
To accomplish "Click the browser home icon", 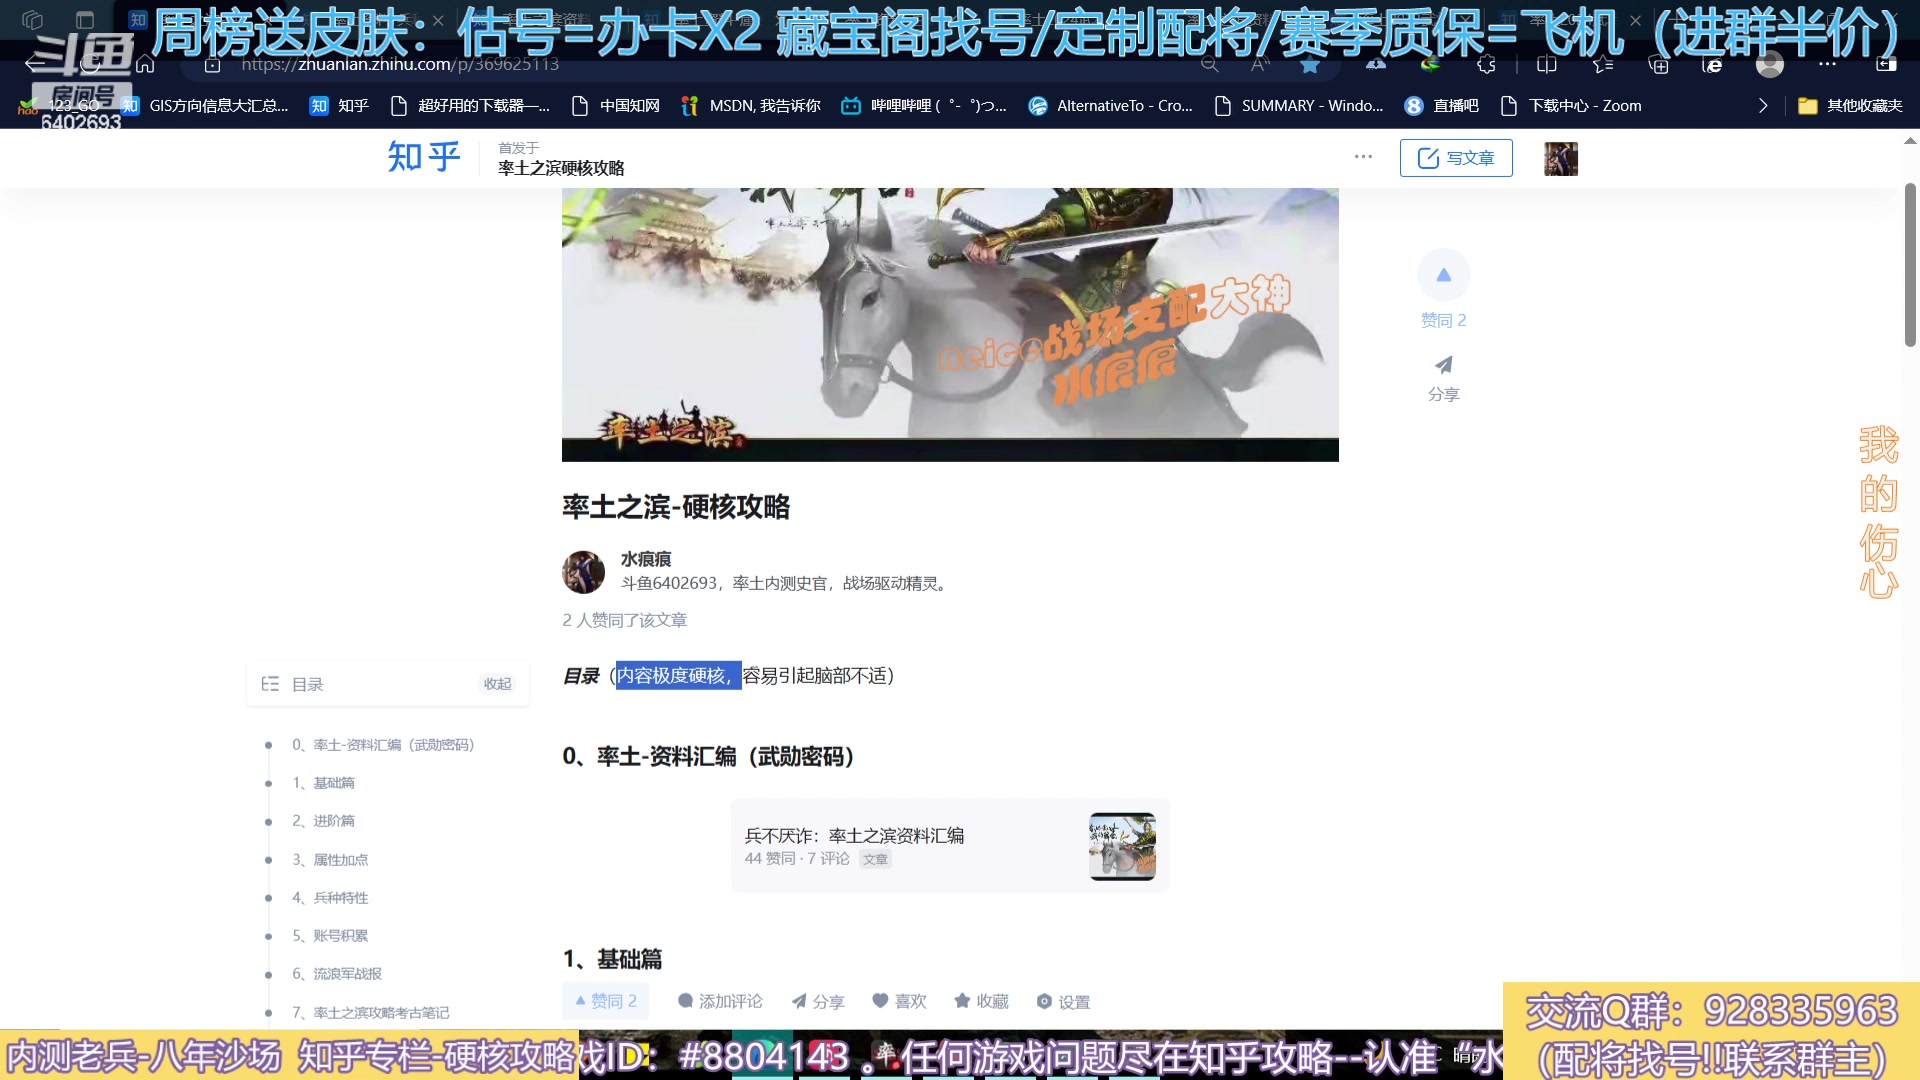I will (146, 64).
